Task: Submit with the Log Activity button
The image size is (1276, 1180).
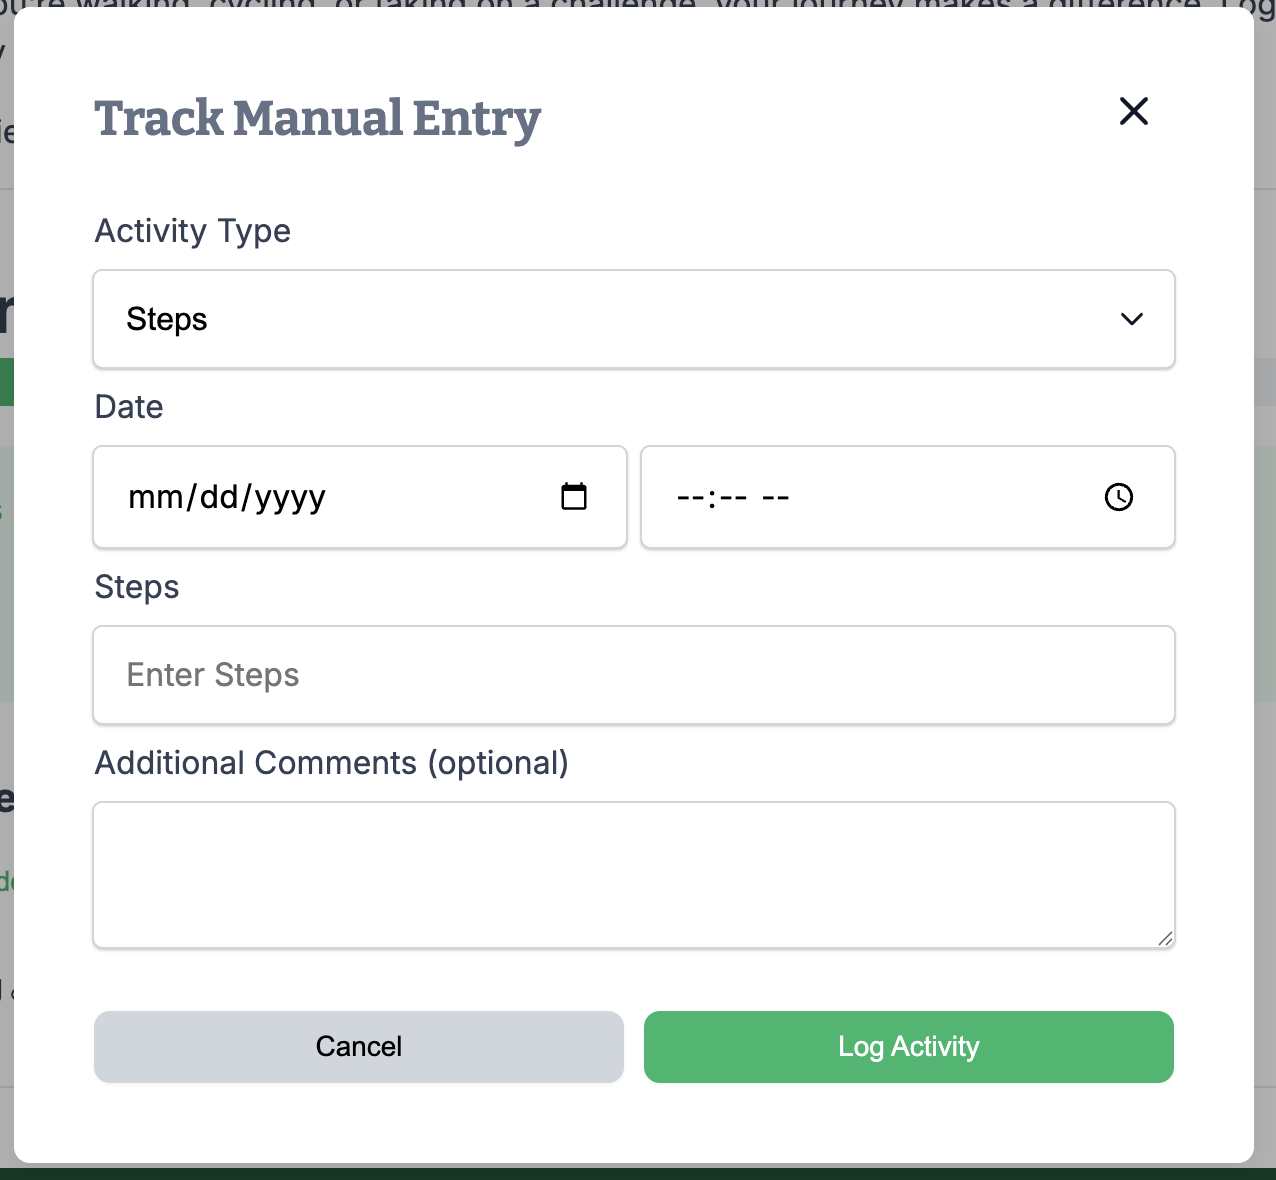Action: pos(908,1046)
